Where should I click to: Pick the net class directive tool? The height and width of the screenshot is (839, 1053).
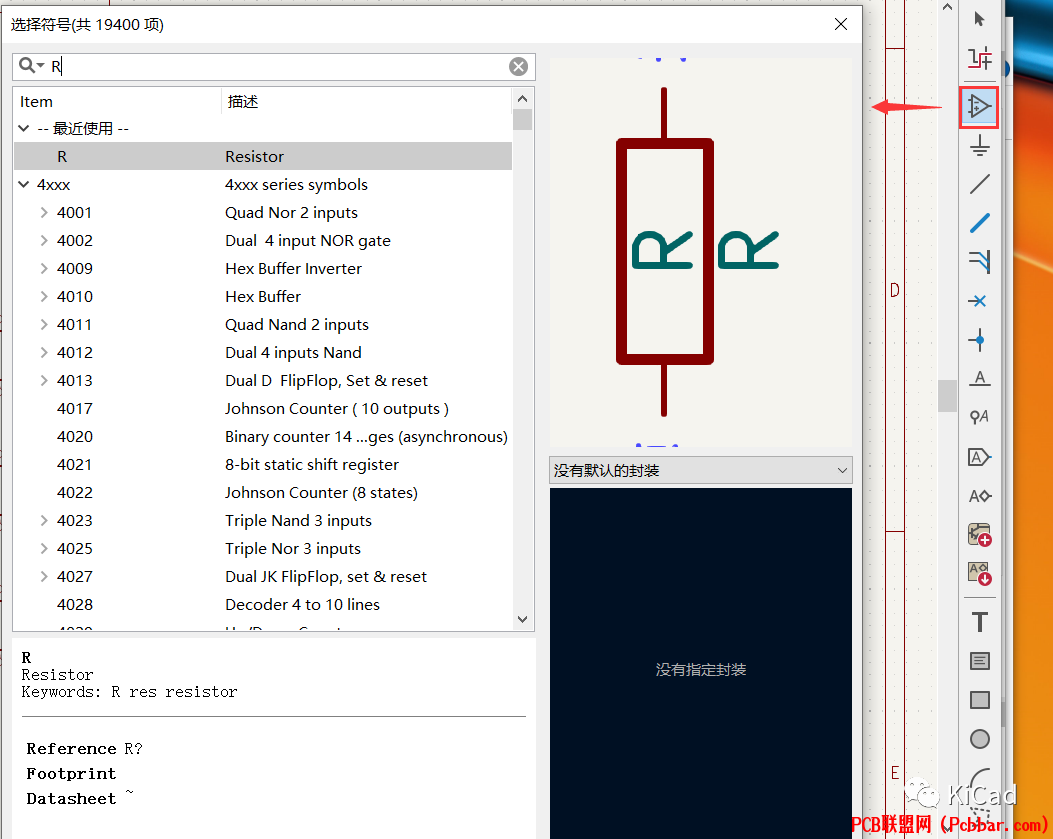coord(979,417)
